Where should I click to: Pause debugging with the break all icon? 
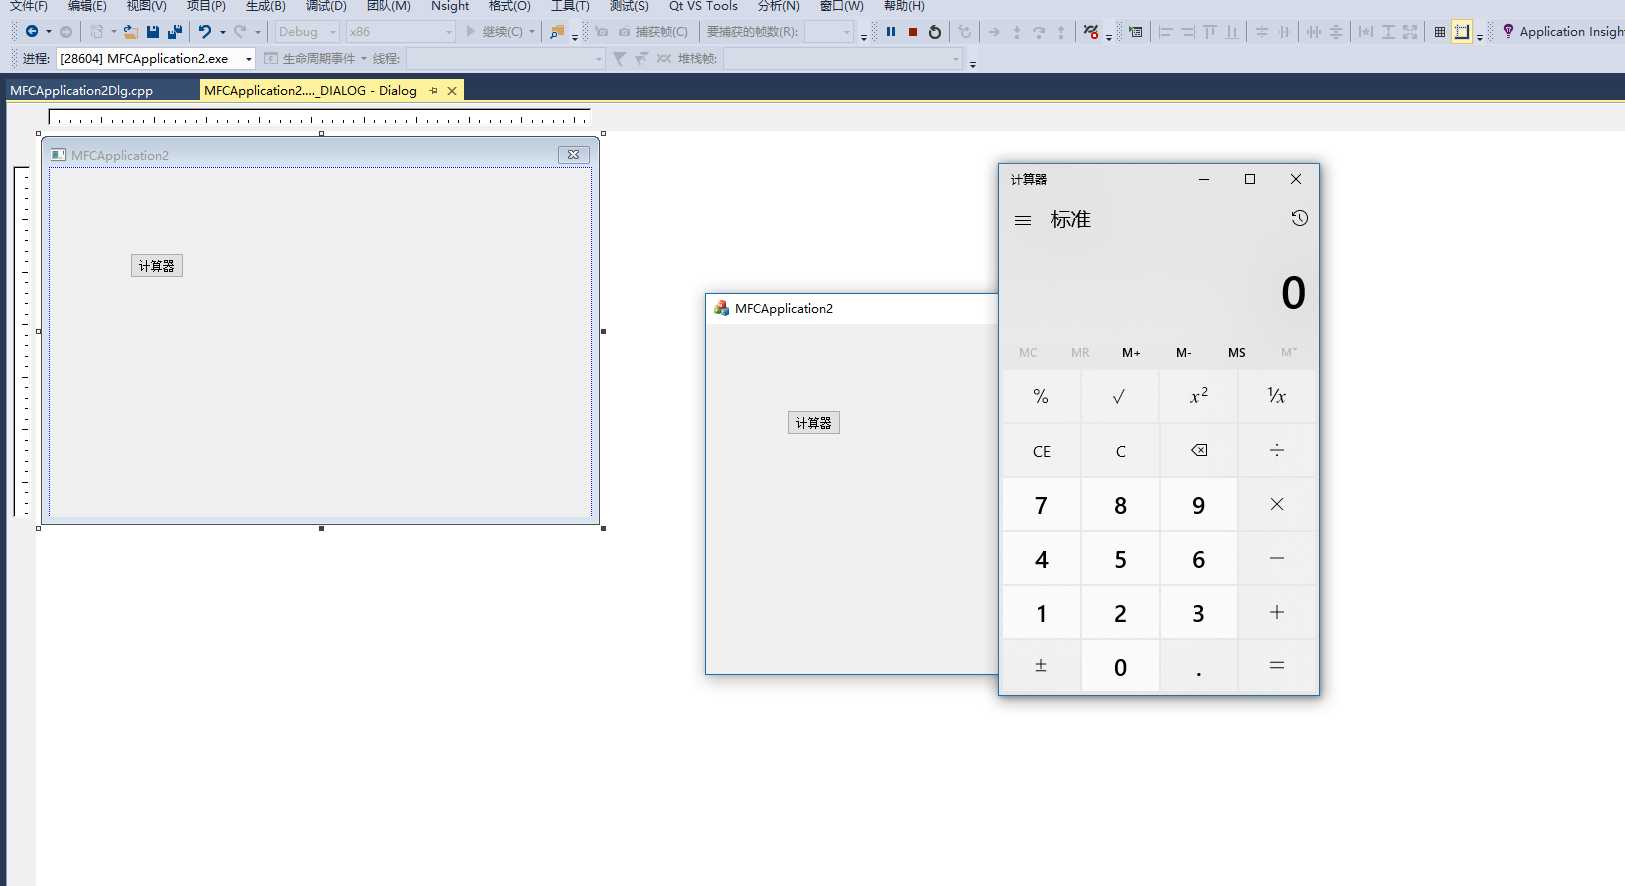[891, 32]
